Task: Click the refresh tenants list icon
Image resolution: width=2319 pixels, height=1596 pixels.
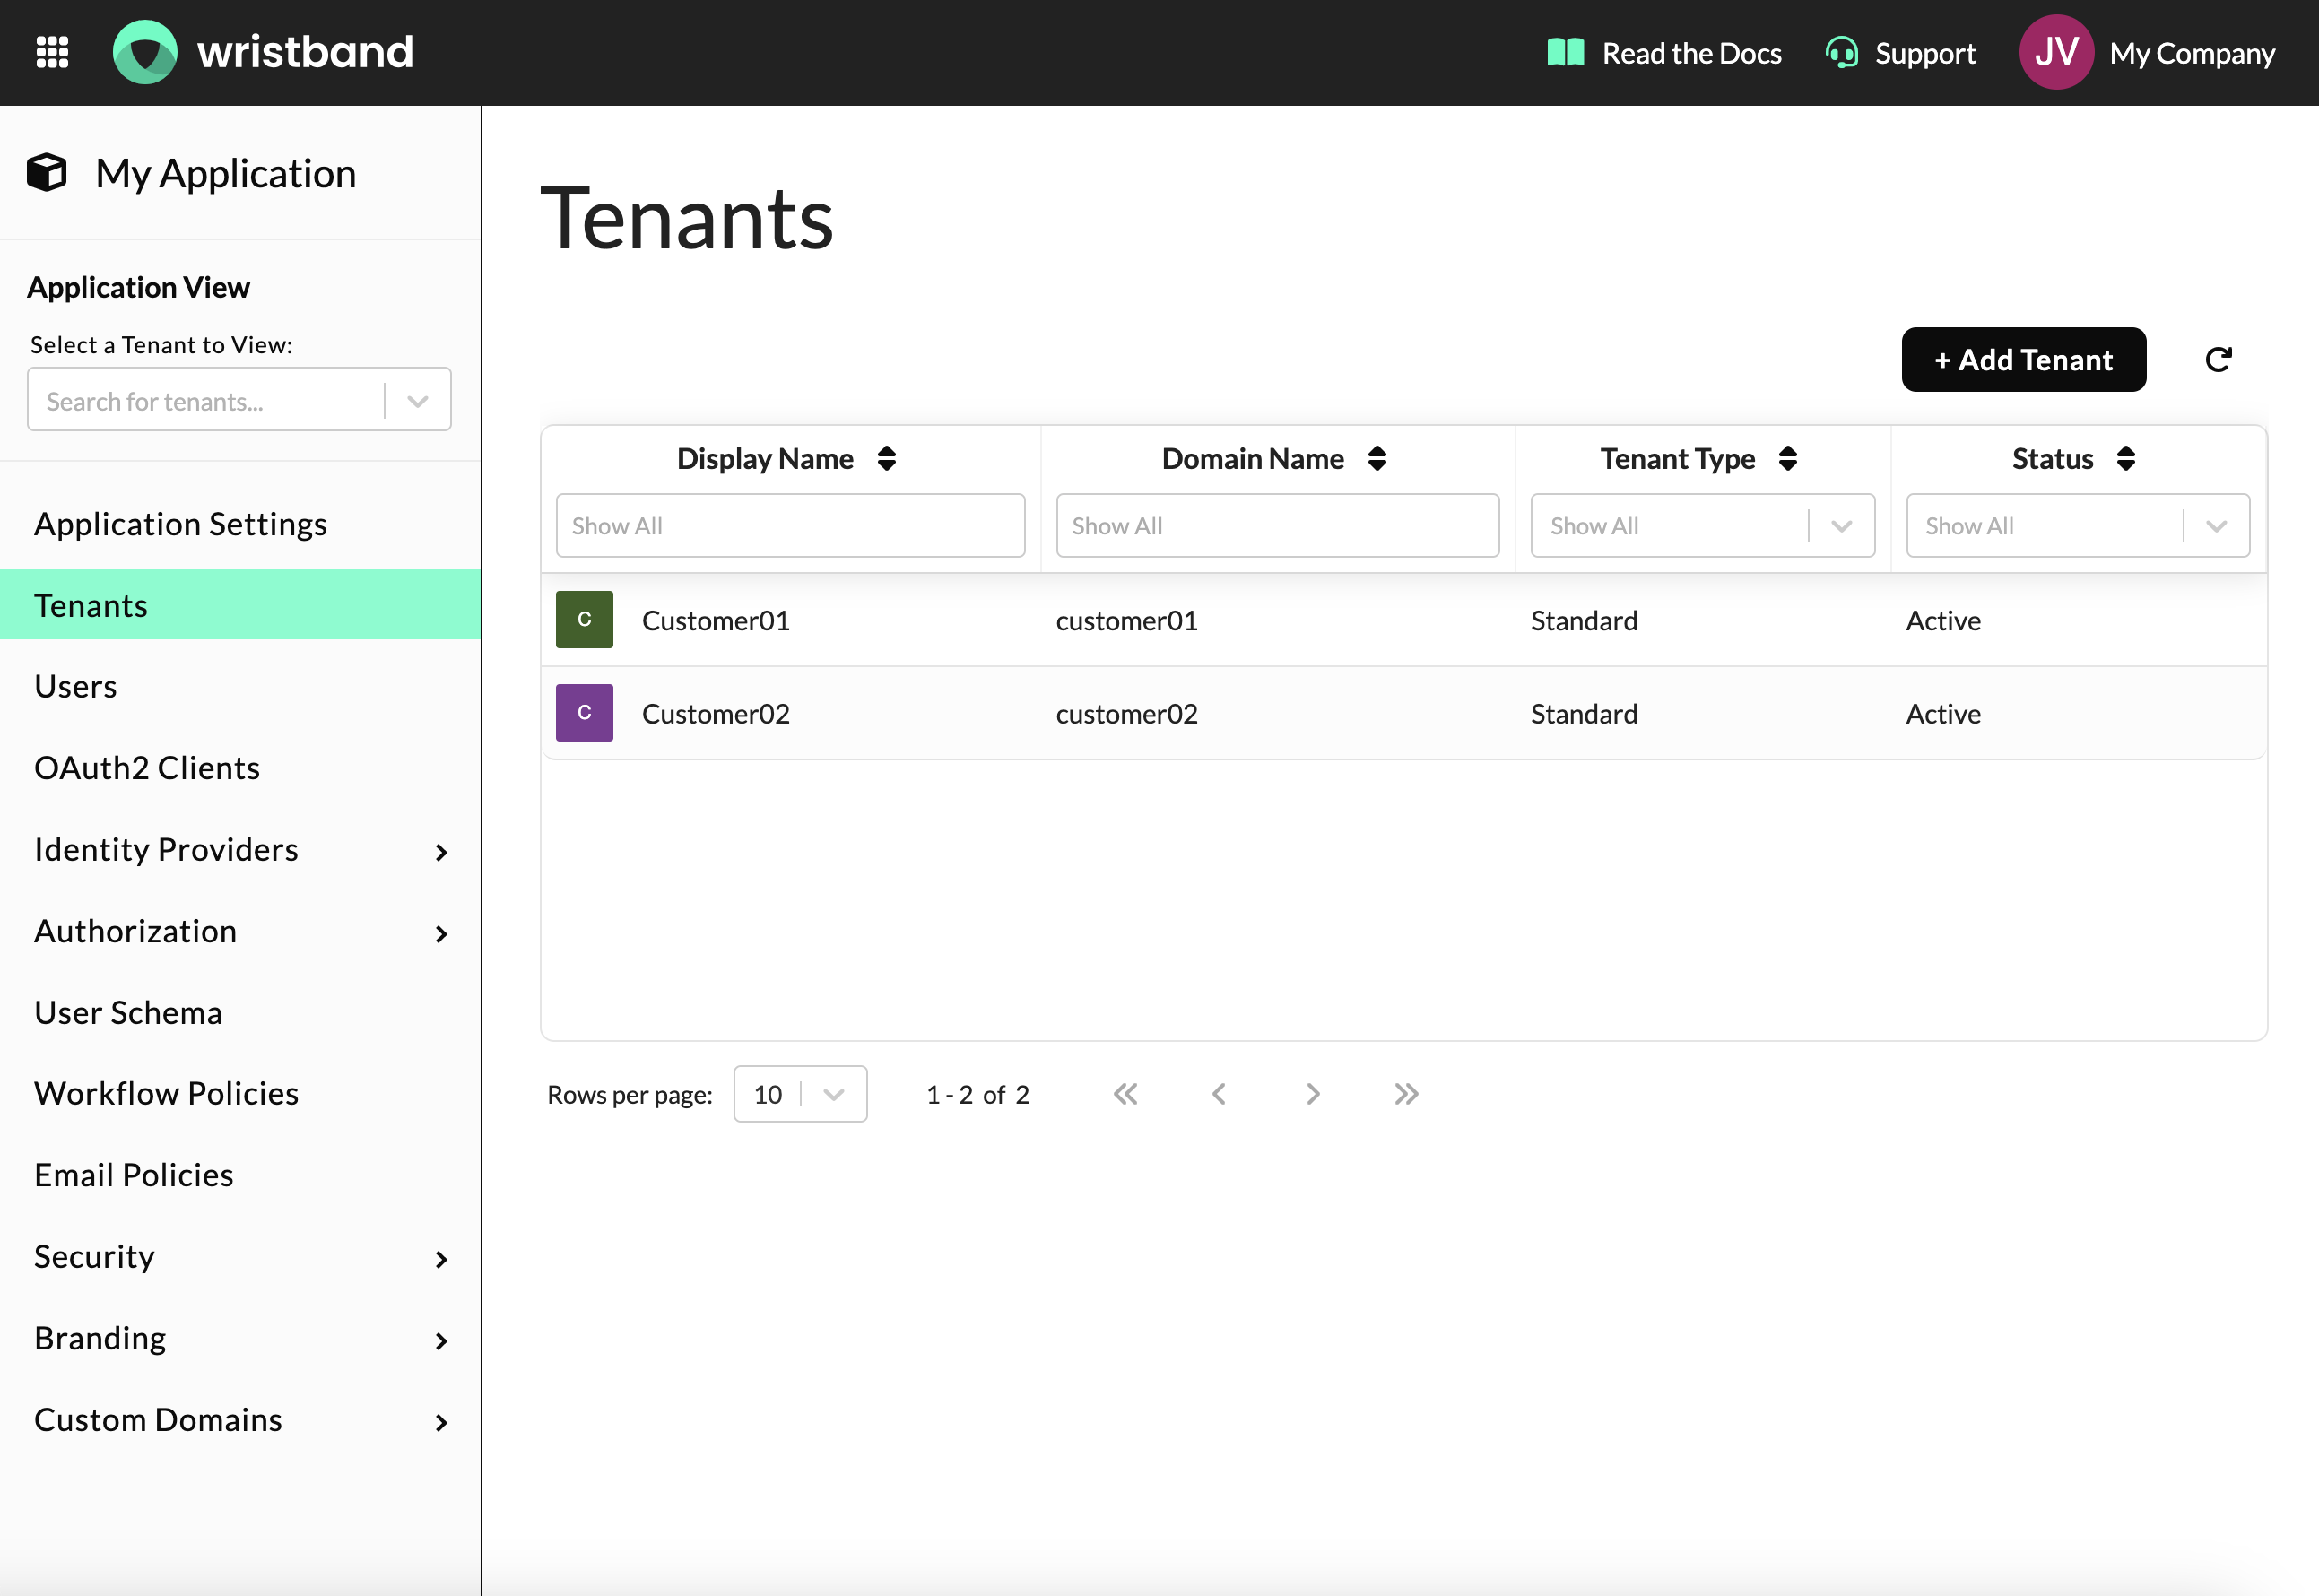Action: pyautogui.click(x=2220, y=360)
